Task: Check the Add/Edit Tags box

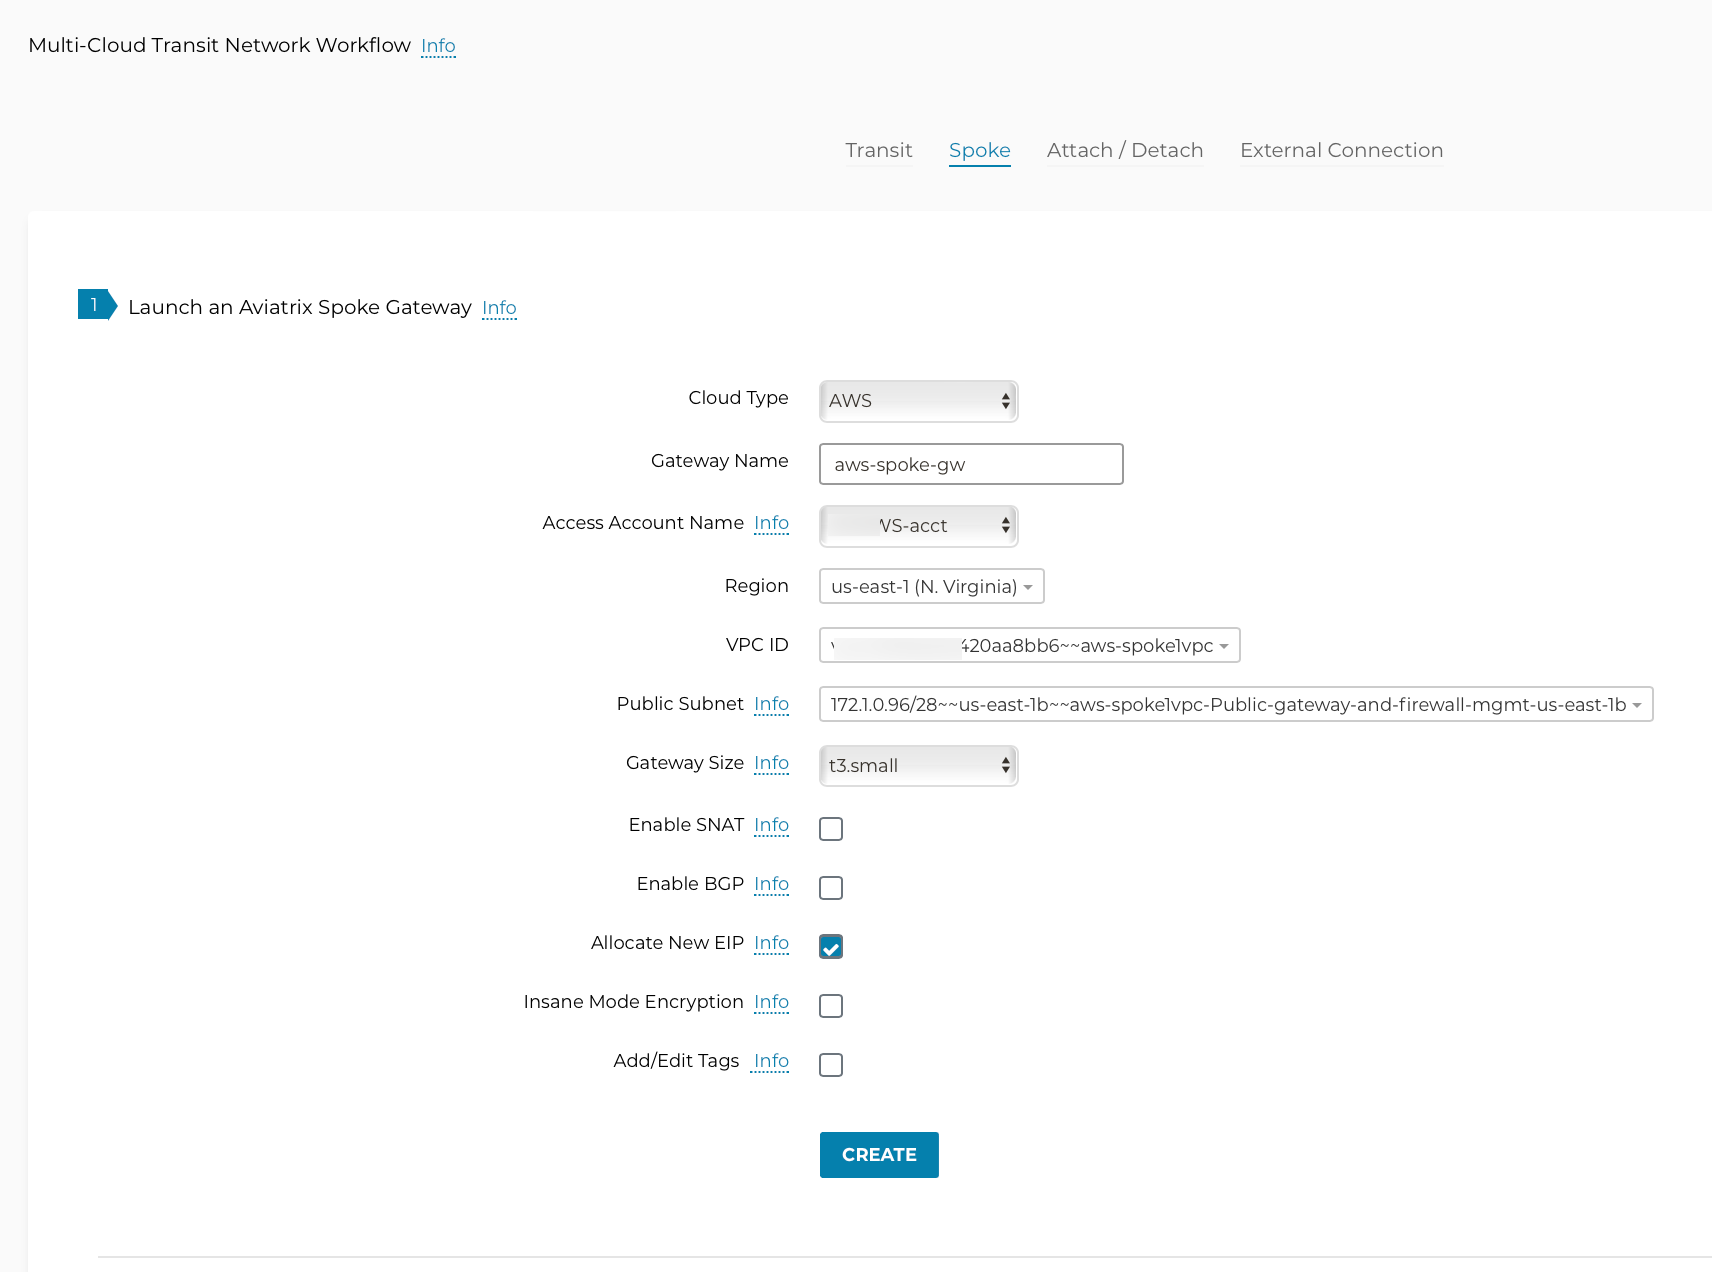Action: pyautogui.click(x=830, y=1065)
